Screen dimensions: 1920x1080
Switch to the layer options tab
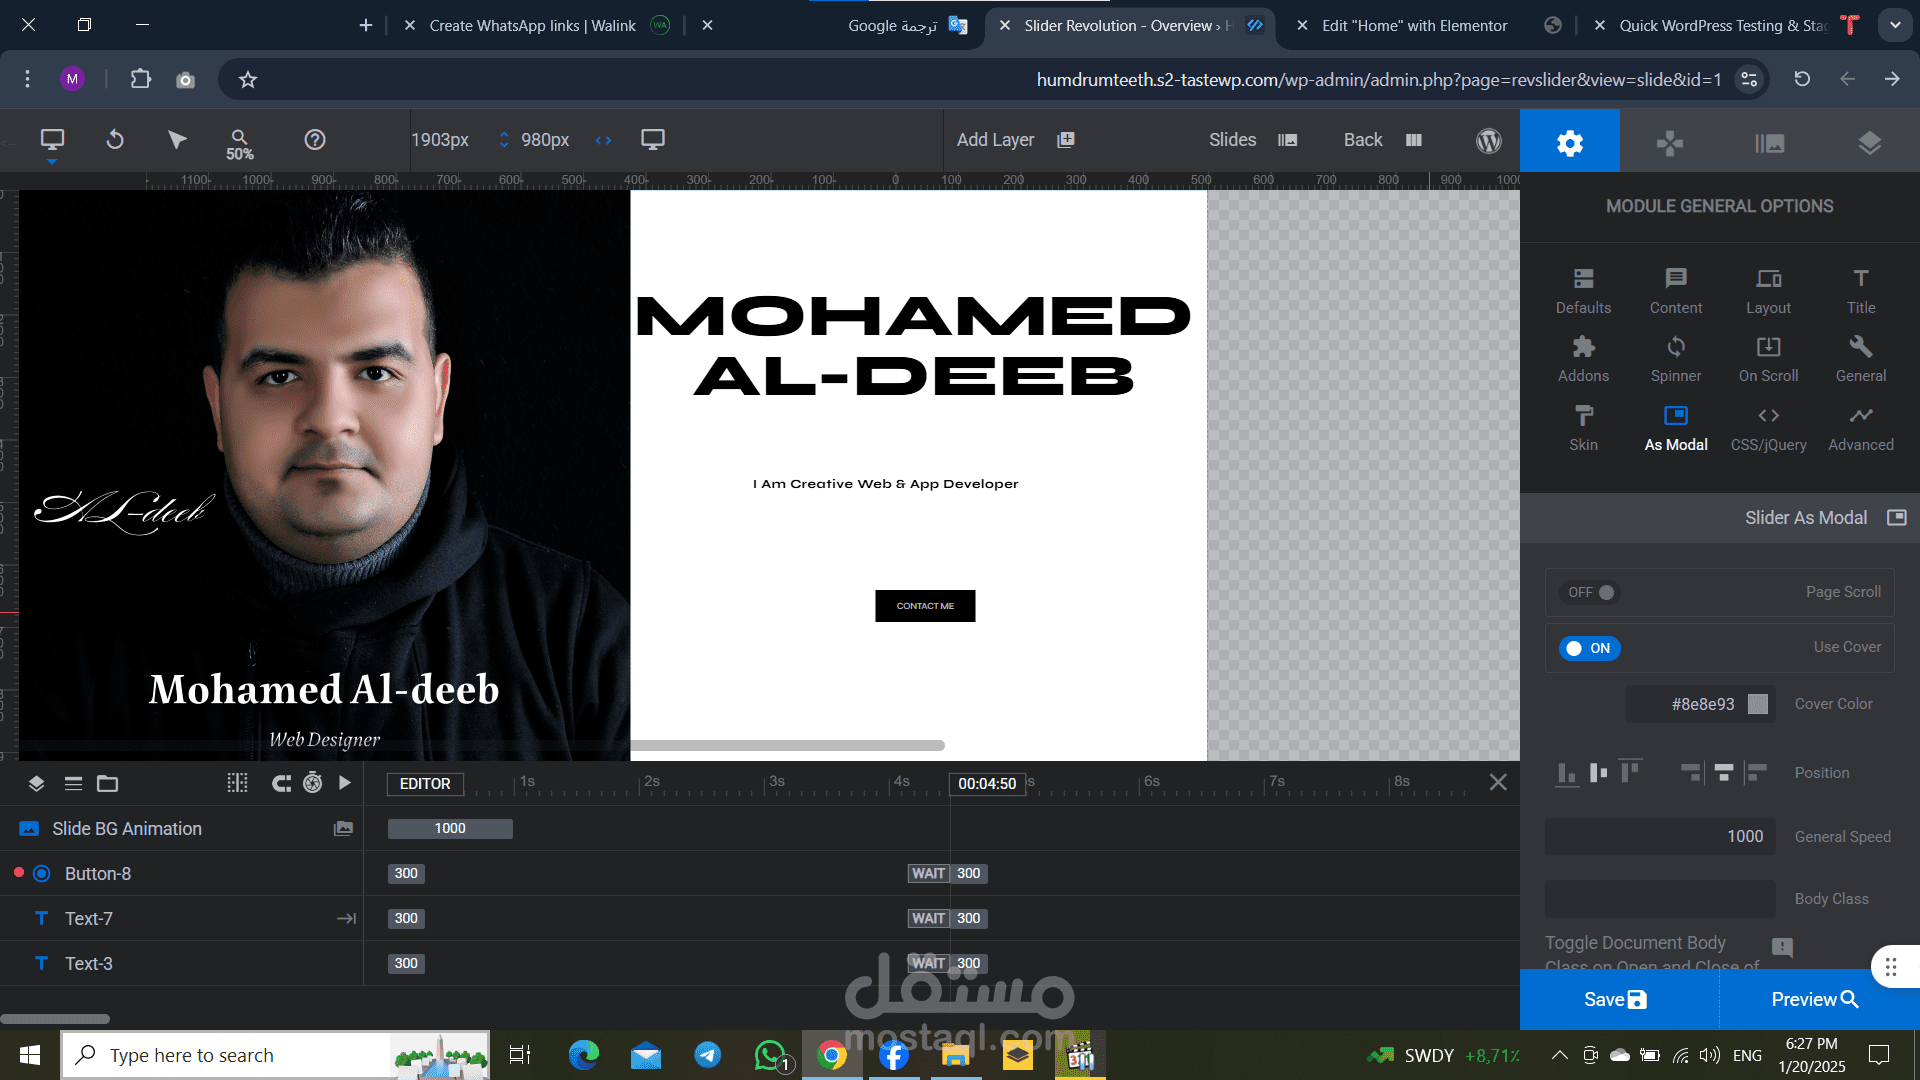coord(1869,142)
